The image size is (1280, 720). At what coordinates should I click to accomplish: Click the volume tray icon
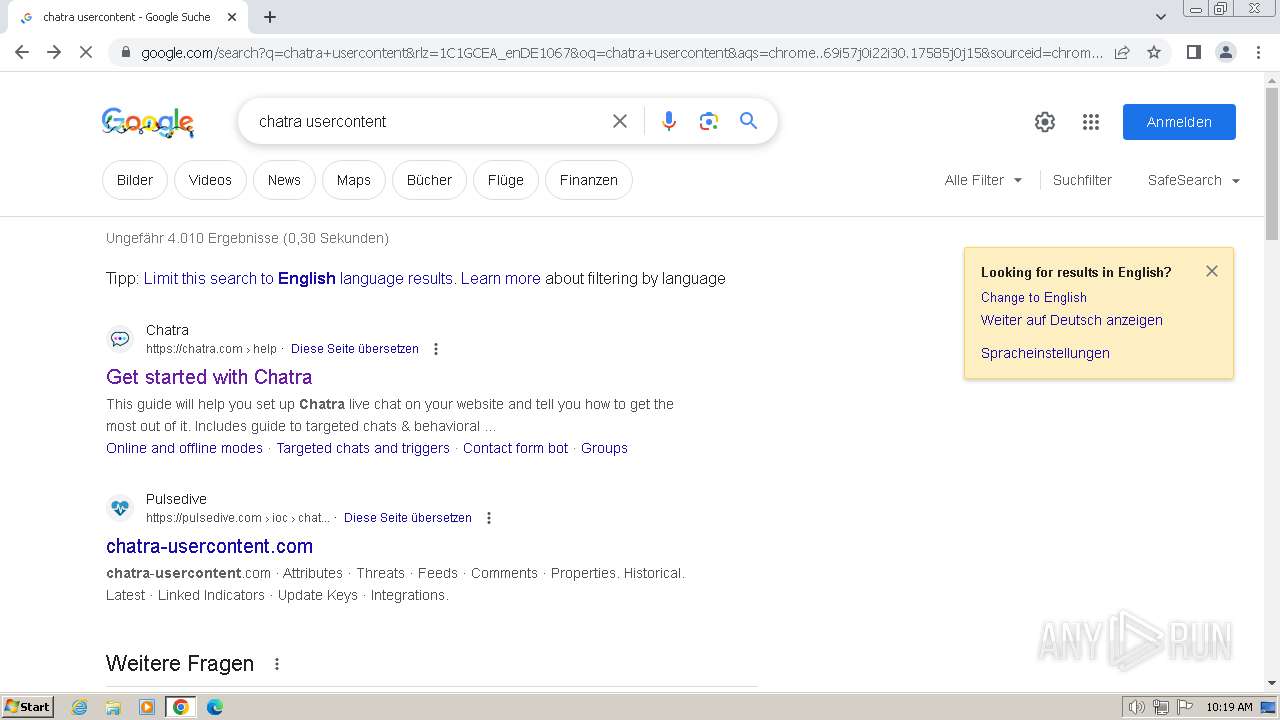point(1136,707)
